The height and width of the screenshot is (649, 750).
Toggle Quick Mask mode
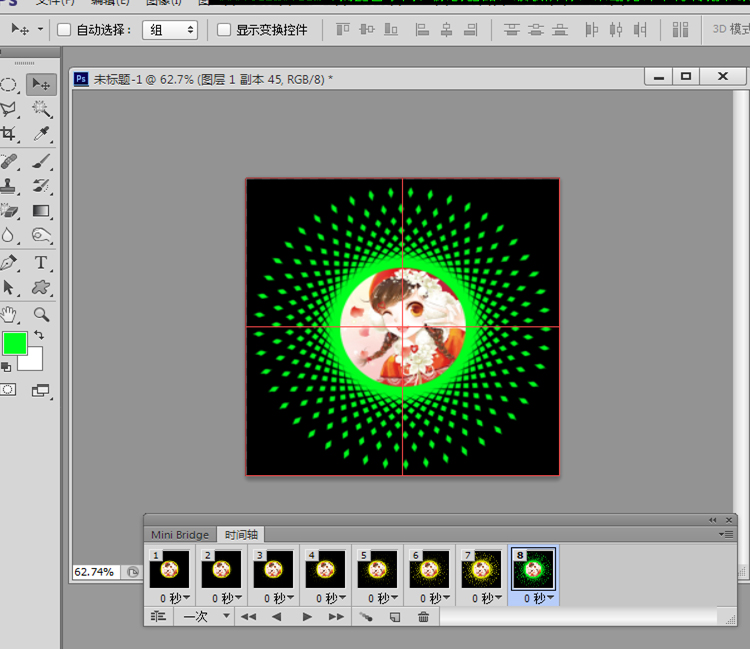point(8,390)
